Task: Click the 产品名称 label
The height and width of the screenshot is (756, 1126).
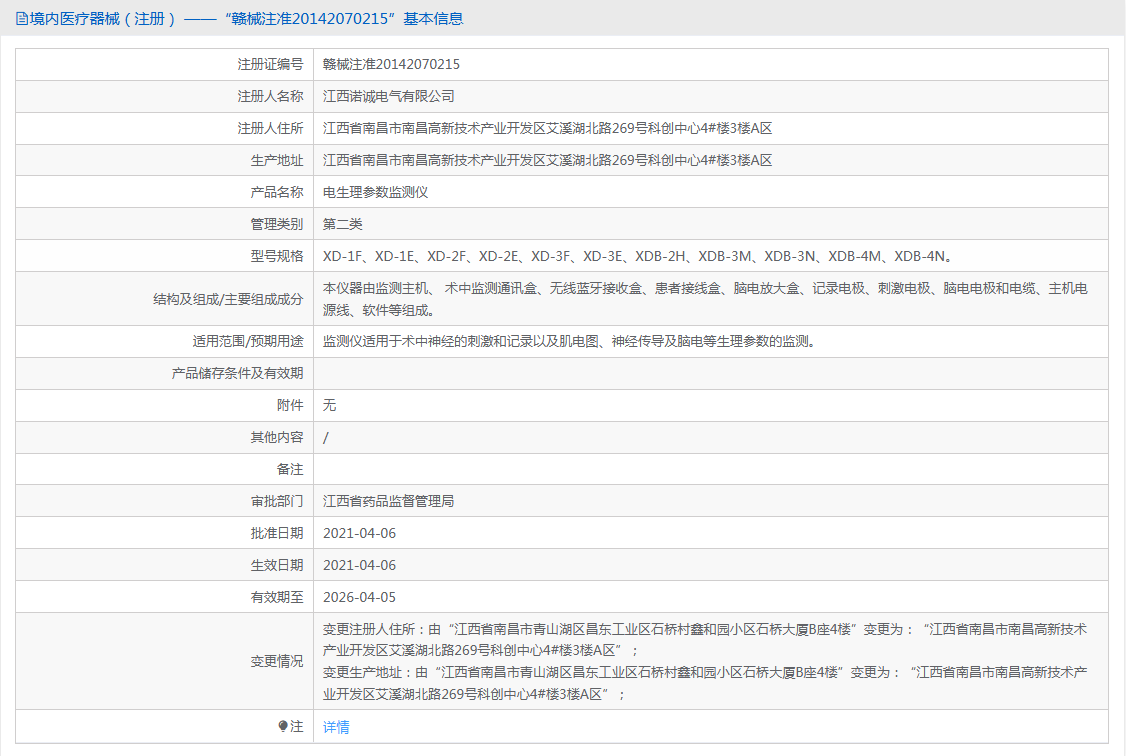Action: (276, 192)
